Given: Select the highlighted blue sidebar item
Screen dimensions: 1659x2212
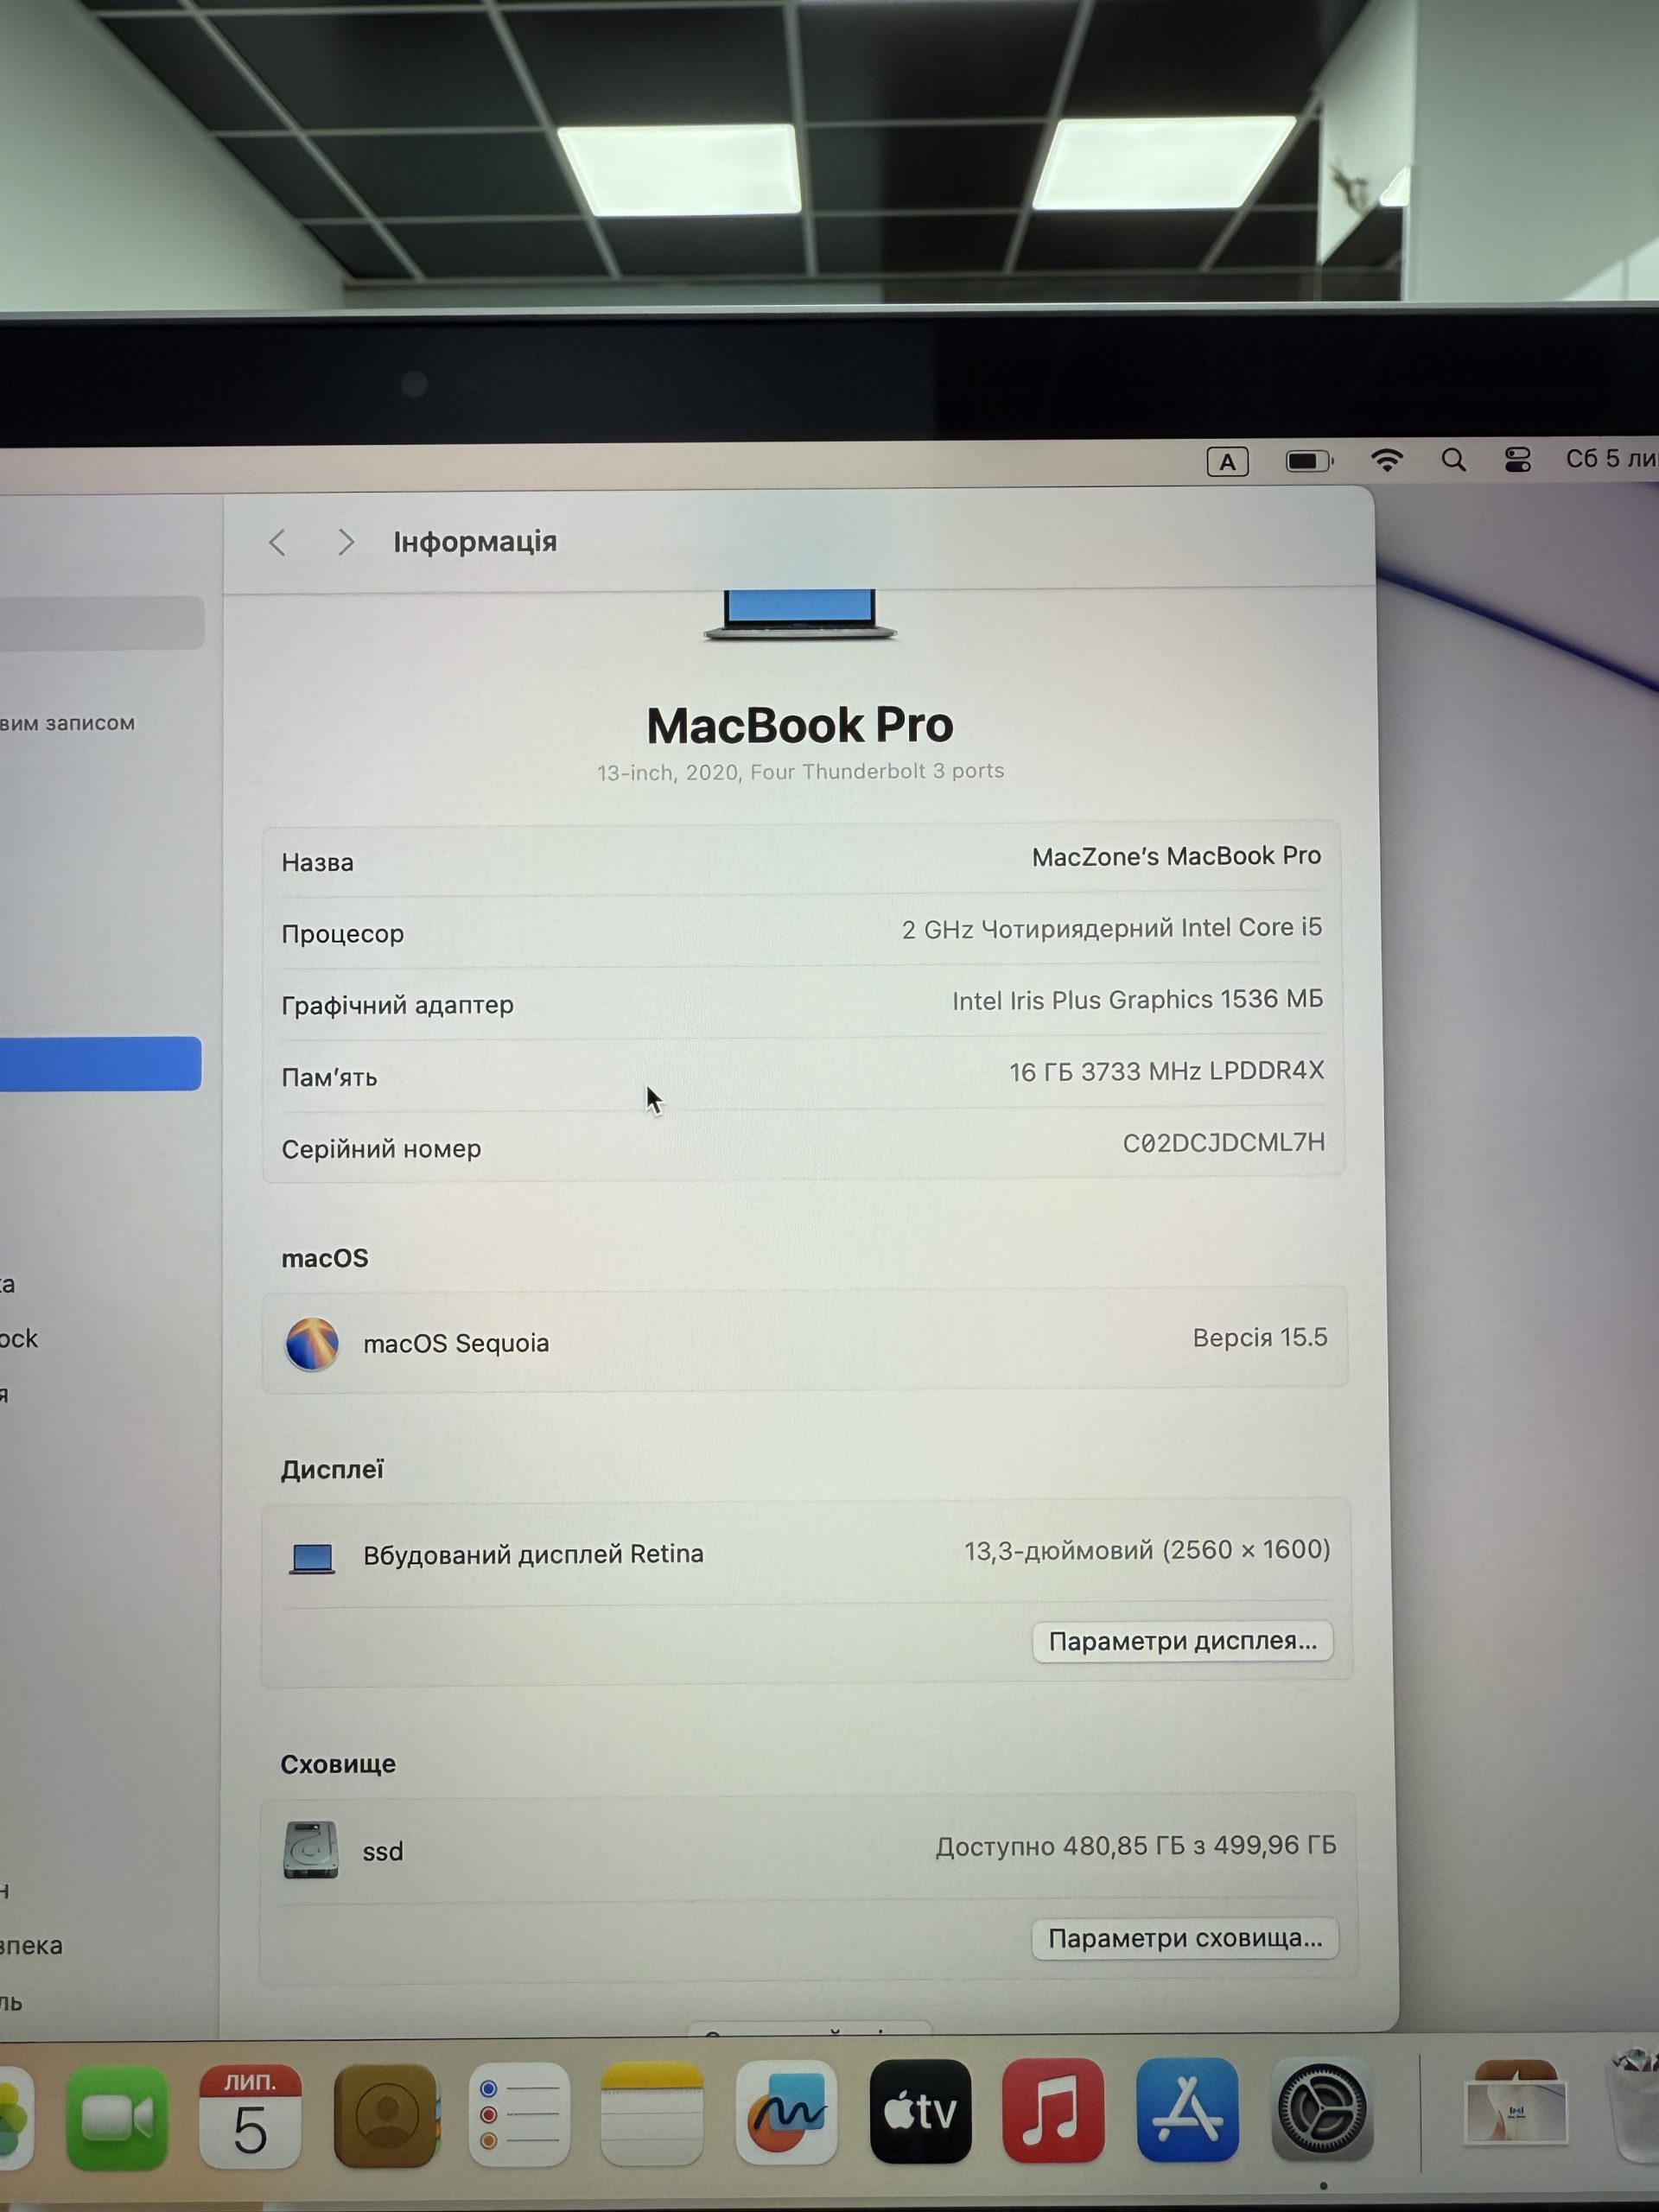Looking at the screenshot, I should [100, 1063].
